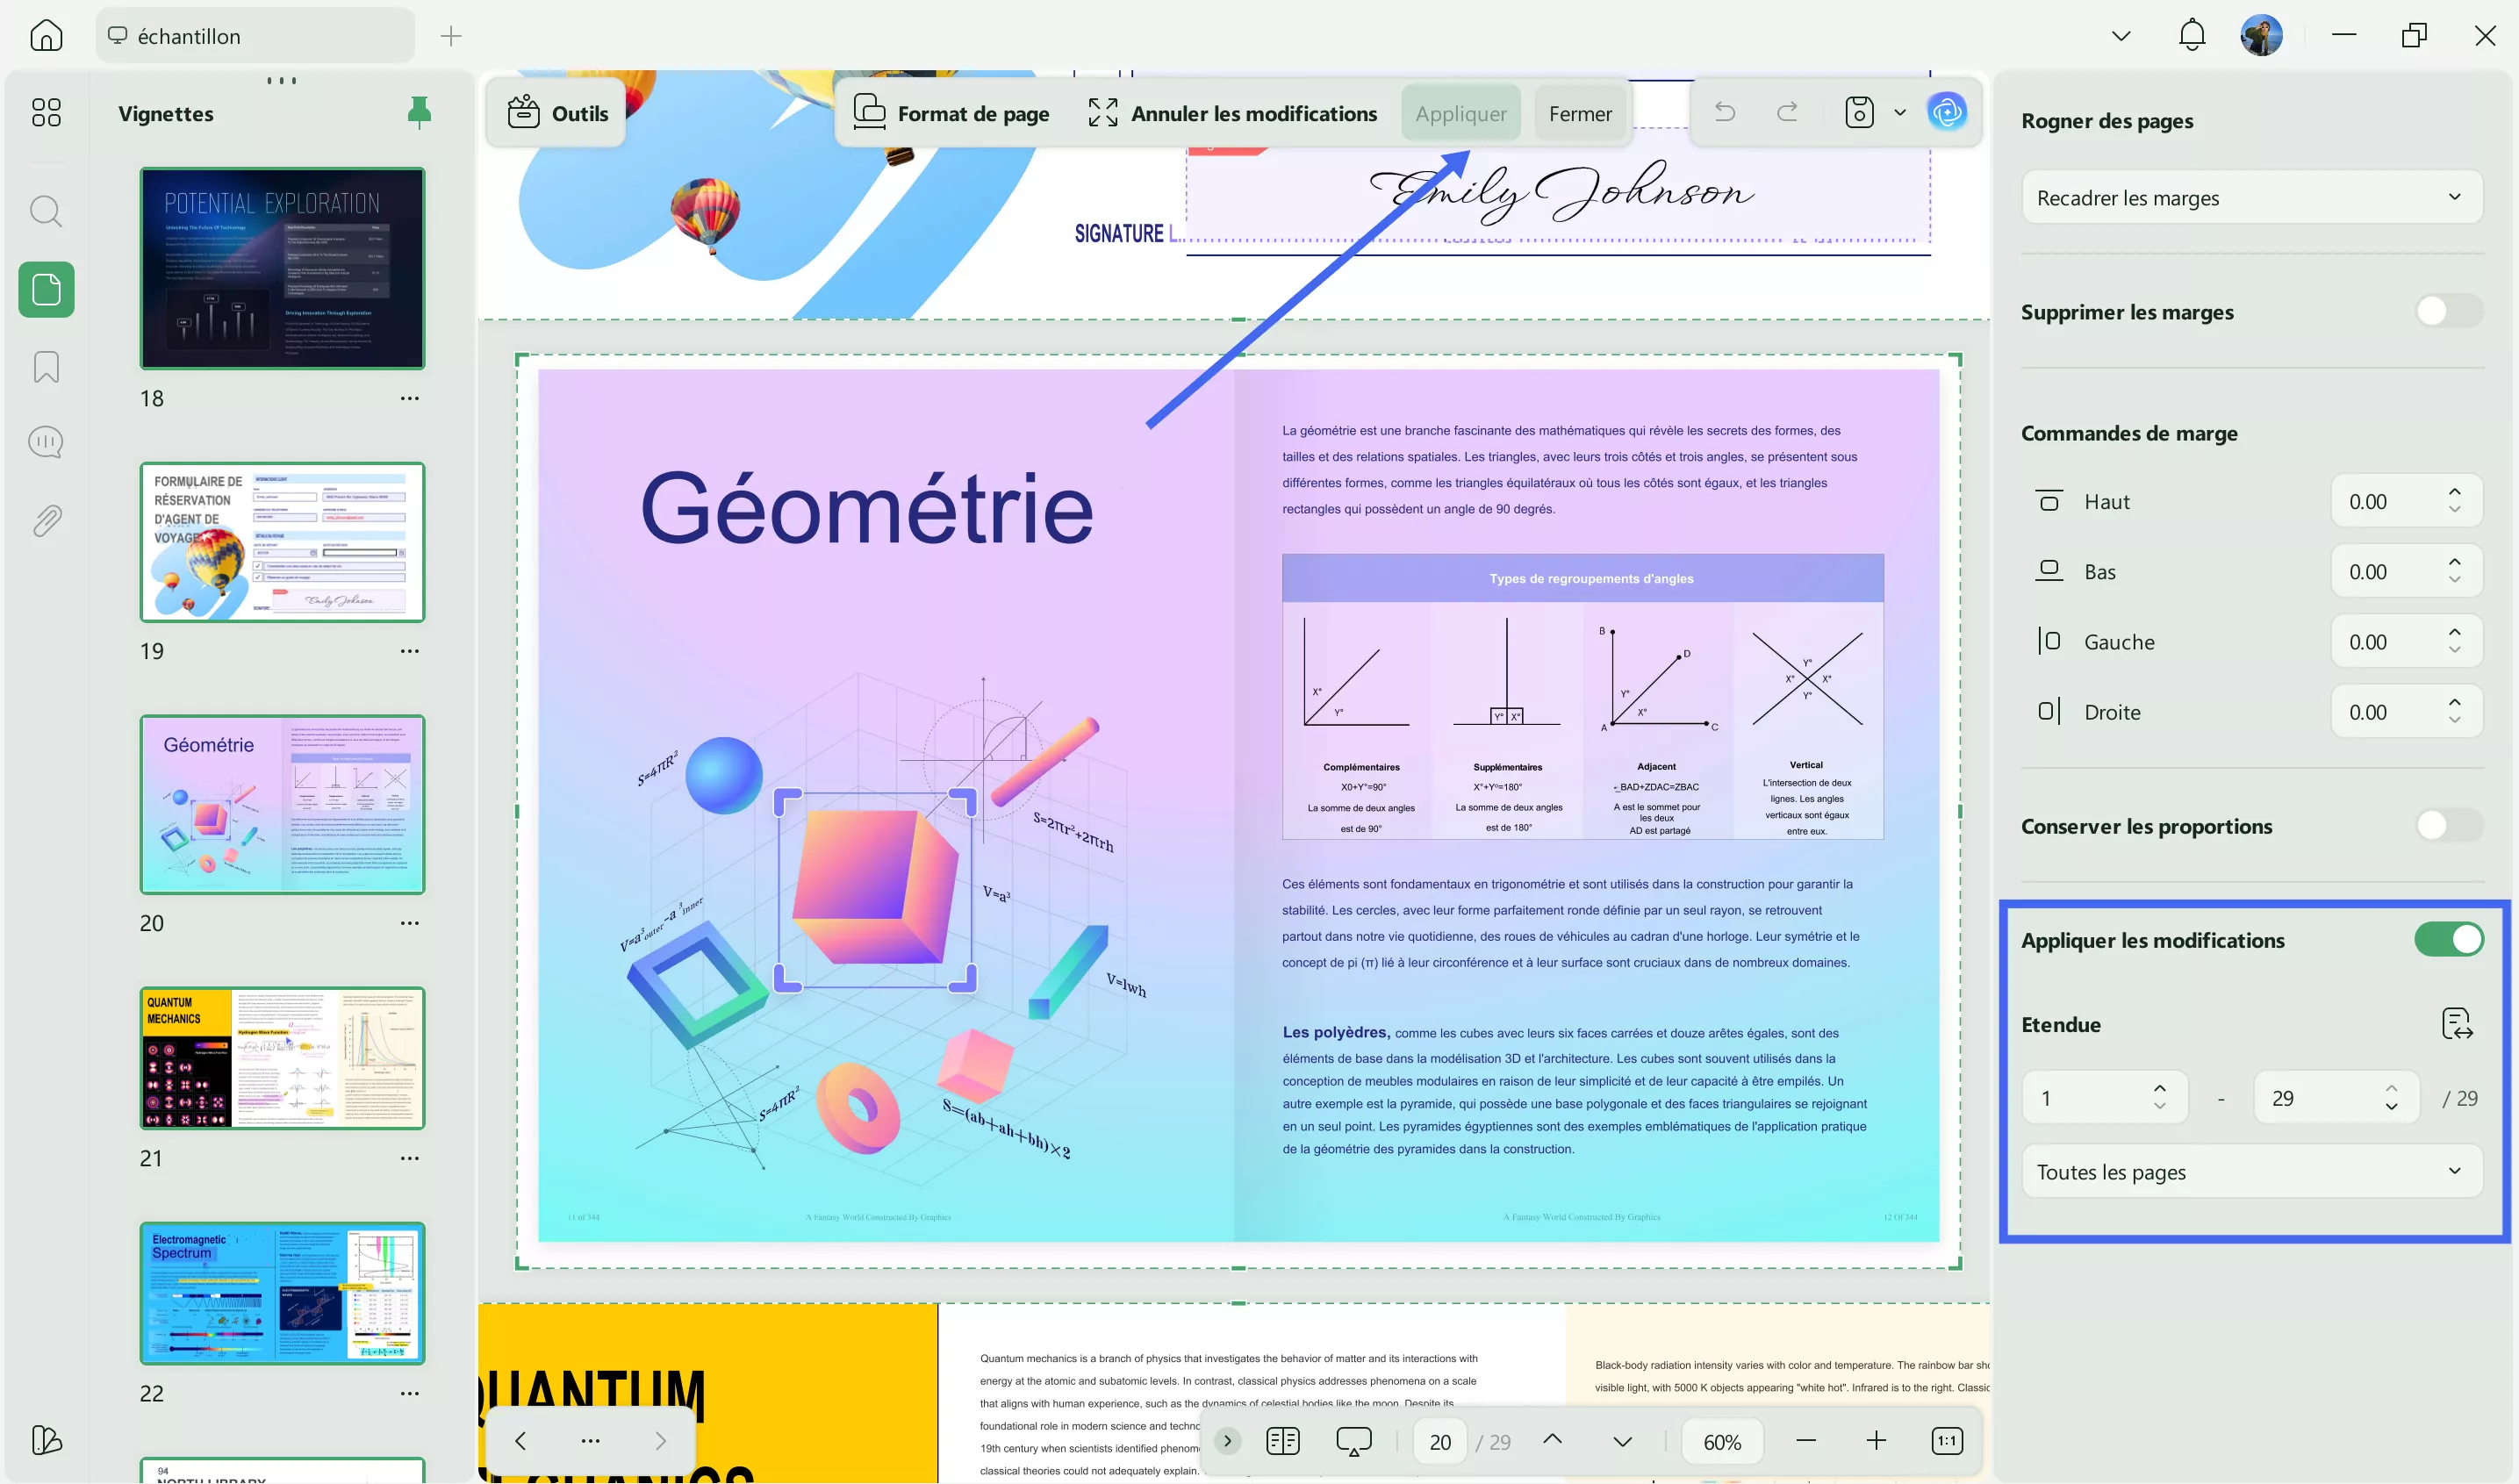
Task: Click the Fermer button
Action: coord(1580,114)
